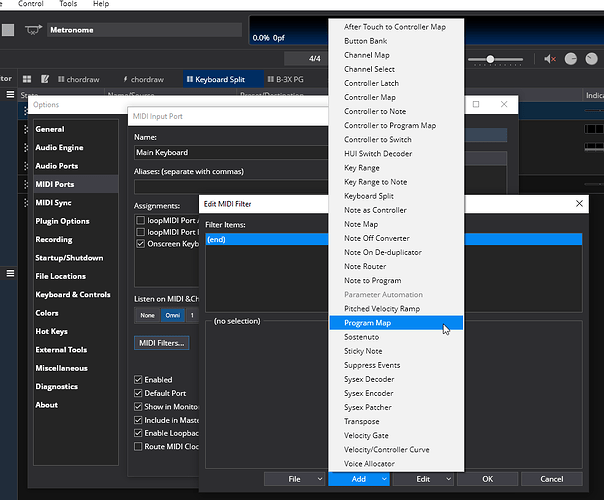Maximize the Options window
This screenshot has height=500, width=604.
click(x=476, y=104)
